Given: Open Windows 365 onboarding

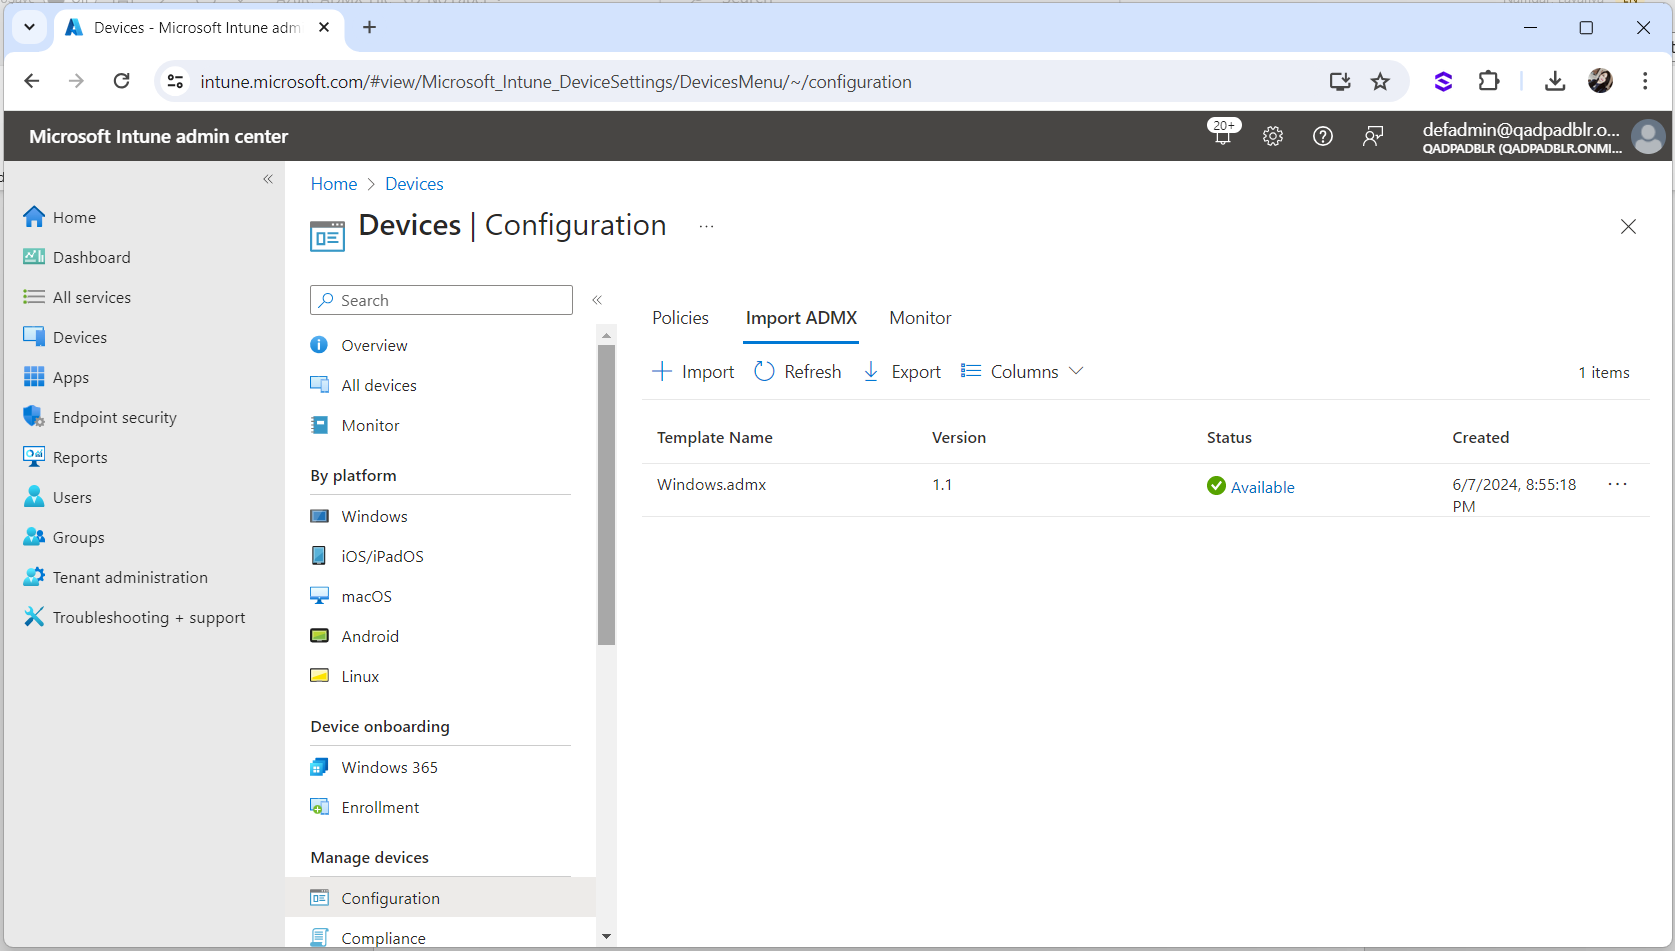Looking at the screenshot, I should click(374, 767).
